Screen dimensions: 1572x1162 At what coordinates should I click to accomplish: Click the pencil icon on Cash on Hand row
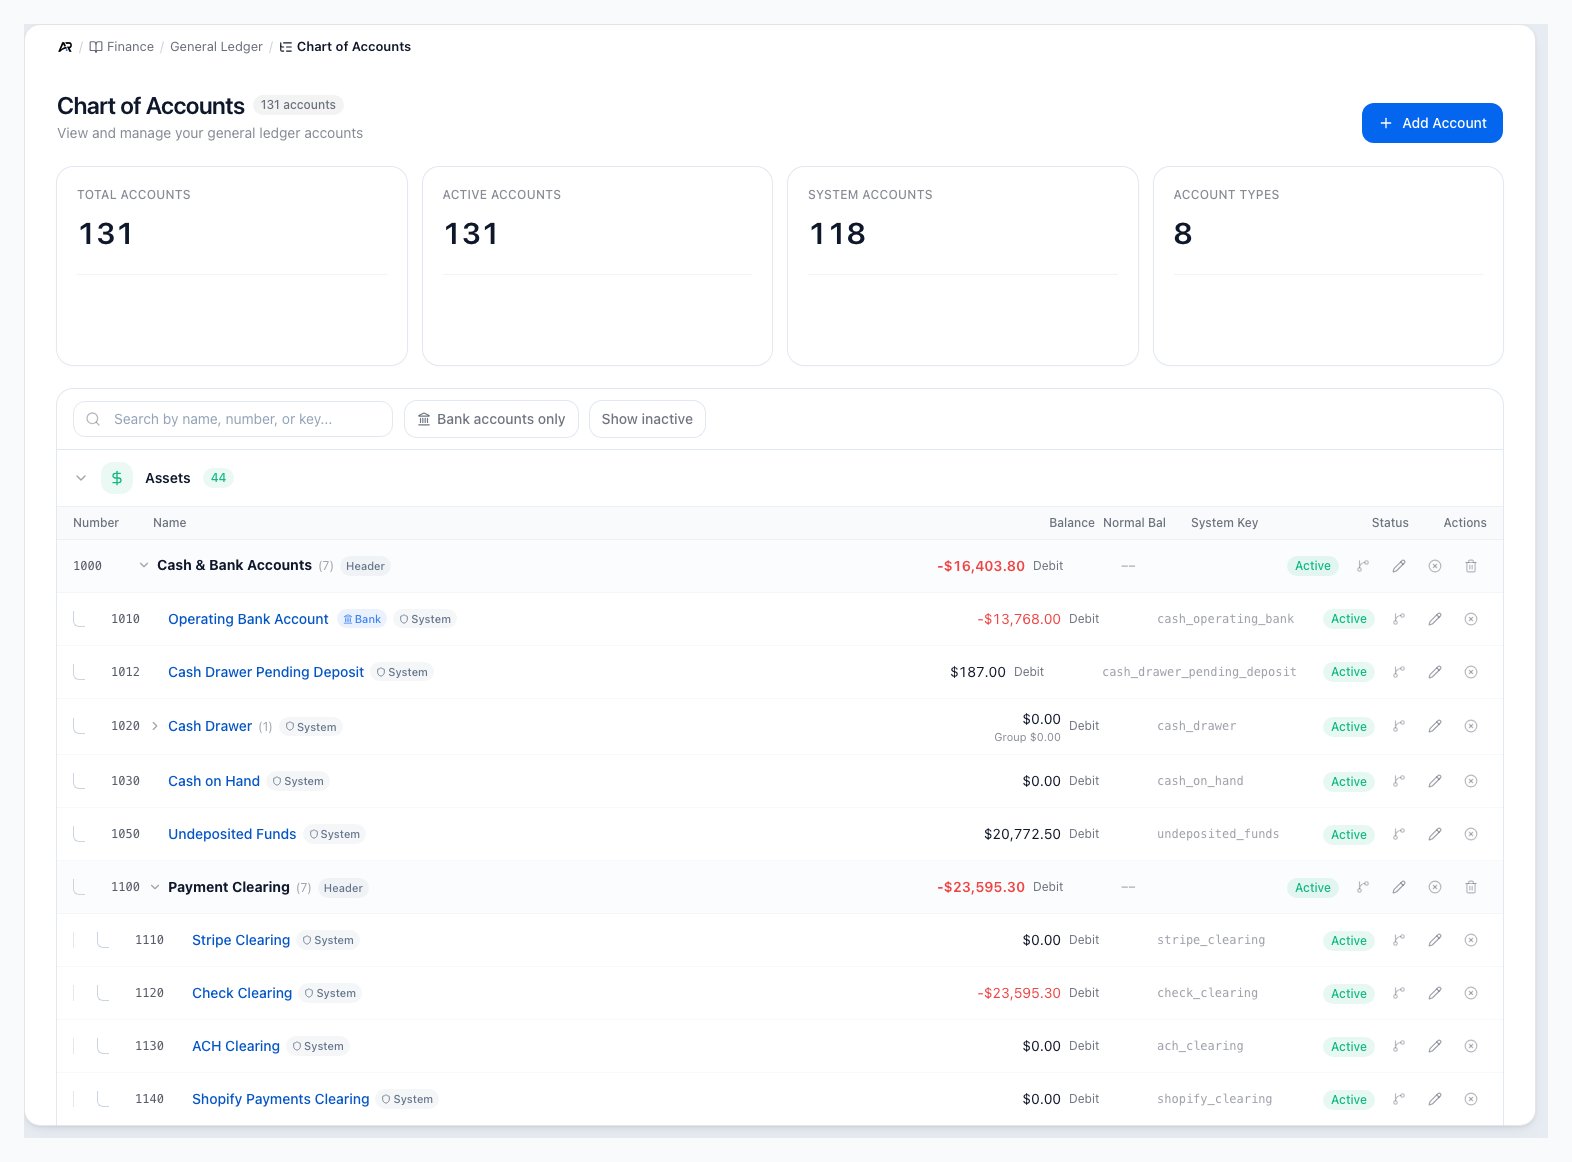(x=1435, y=781)
